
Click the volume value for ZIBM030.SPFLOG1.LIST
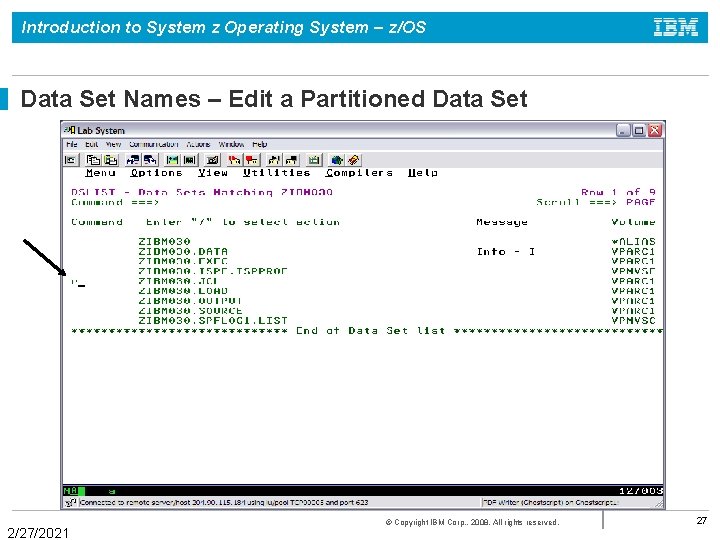pyautogui.click(x=633, y=321)
